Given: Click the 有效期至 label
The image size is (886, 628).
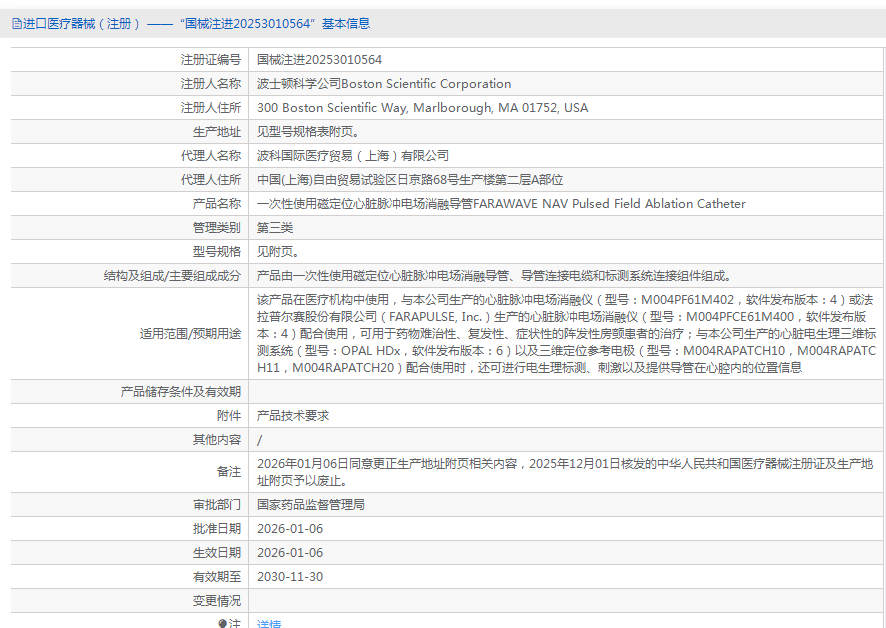Looking at the screenshot, I should click(217, 577).
